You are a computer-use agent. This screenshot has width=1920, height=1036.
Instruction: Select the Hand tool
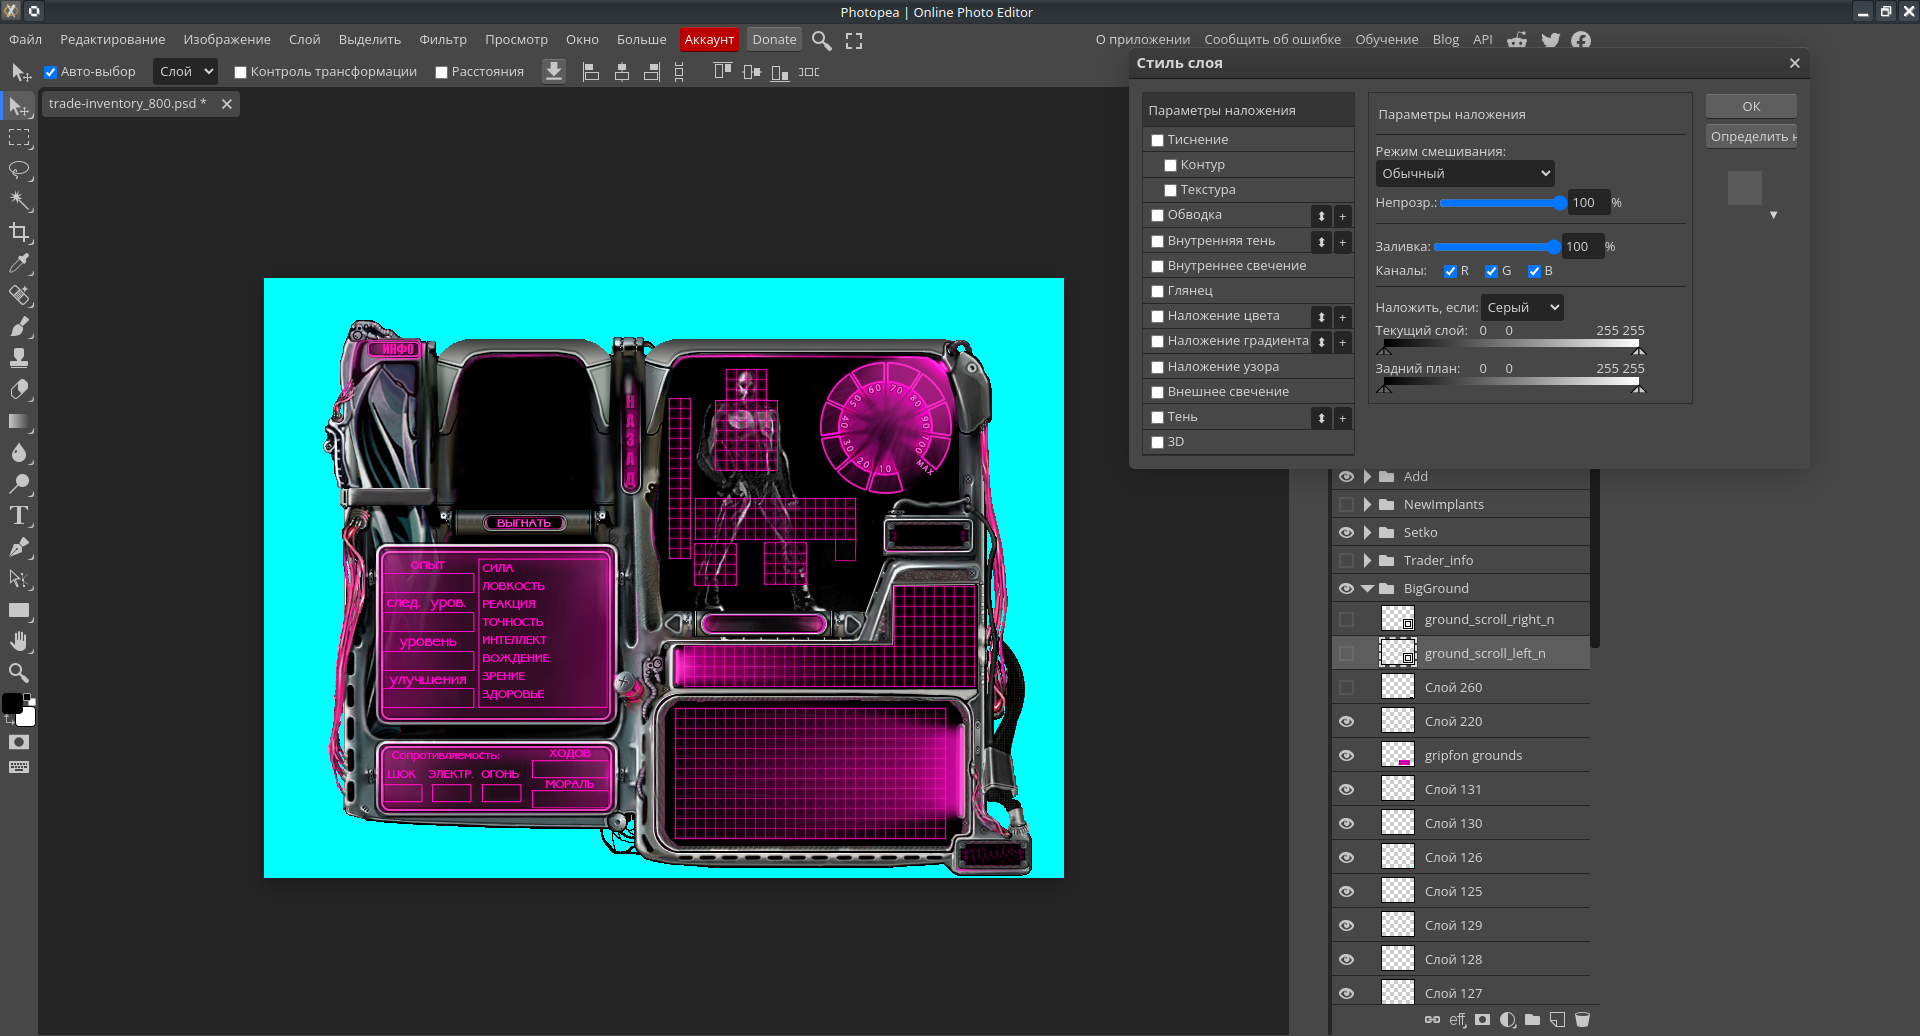pos(19,641)
